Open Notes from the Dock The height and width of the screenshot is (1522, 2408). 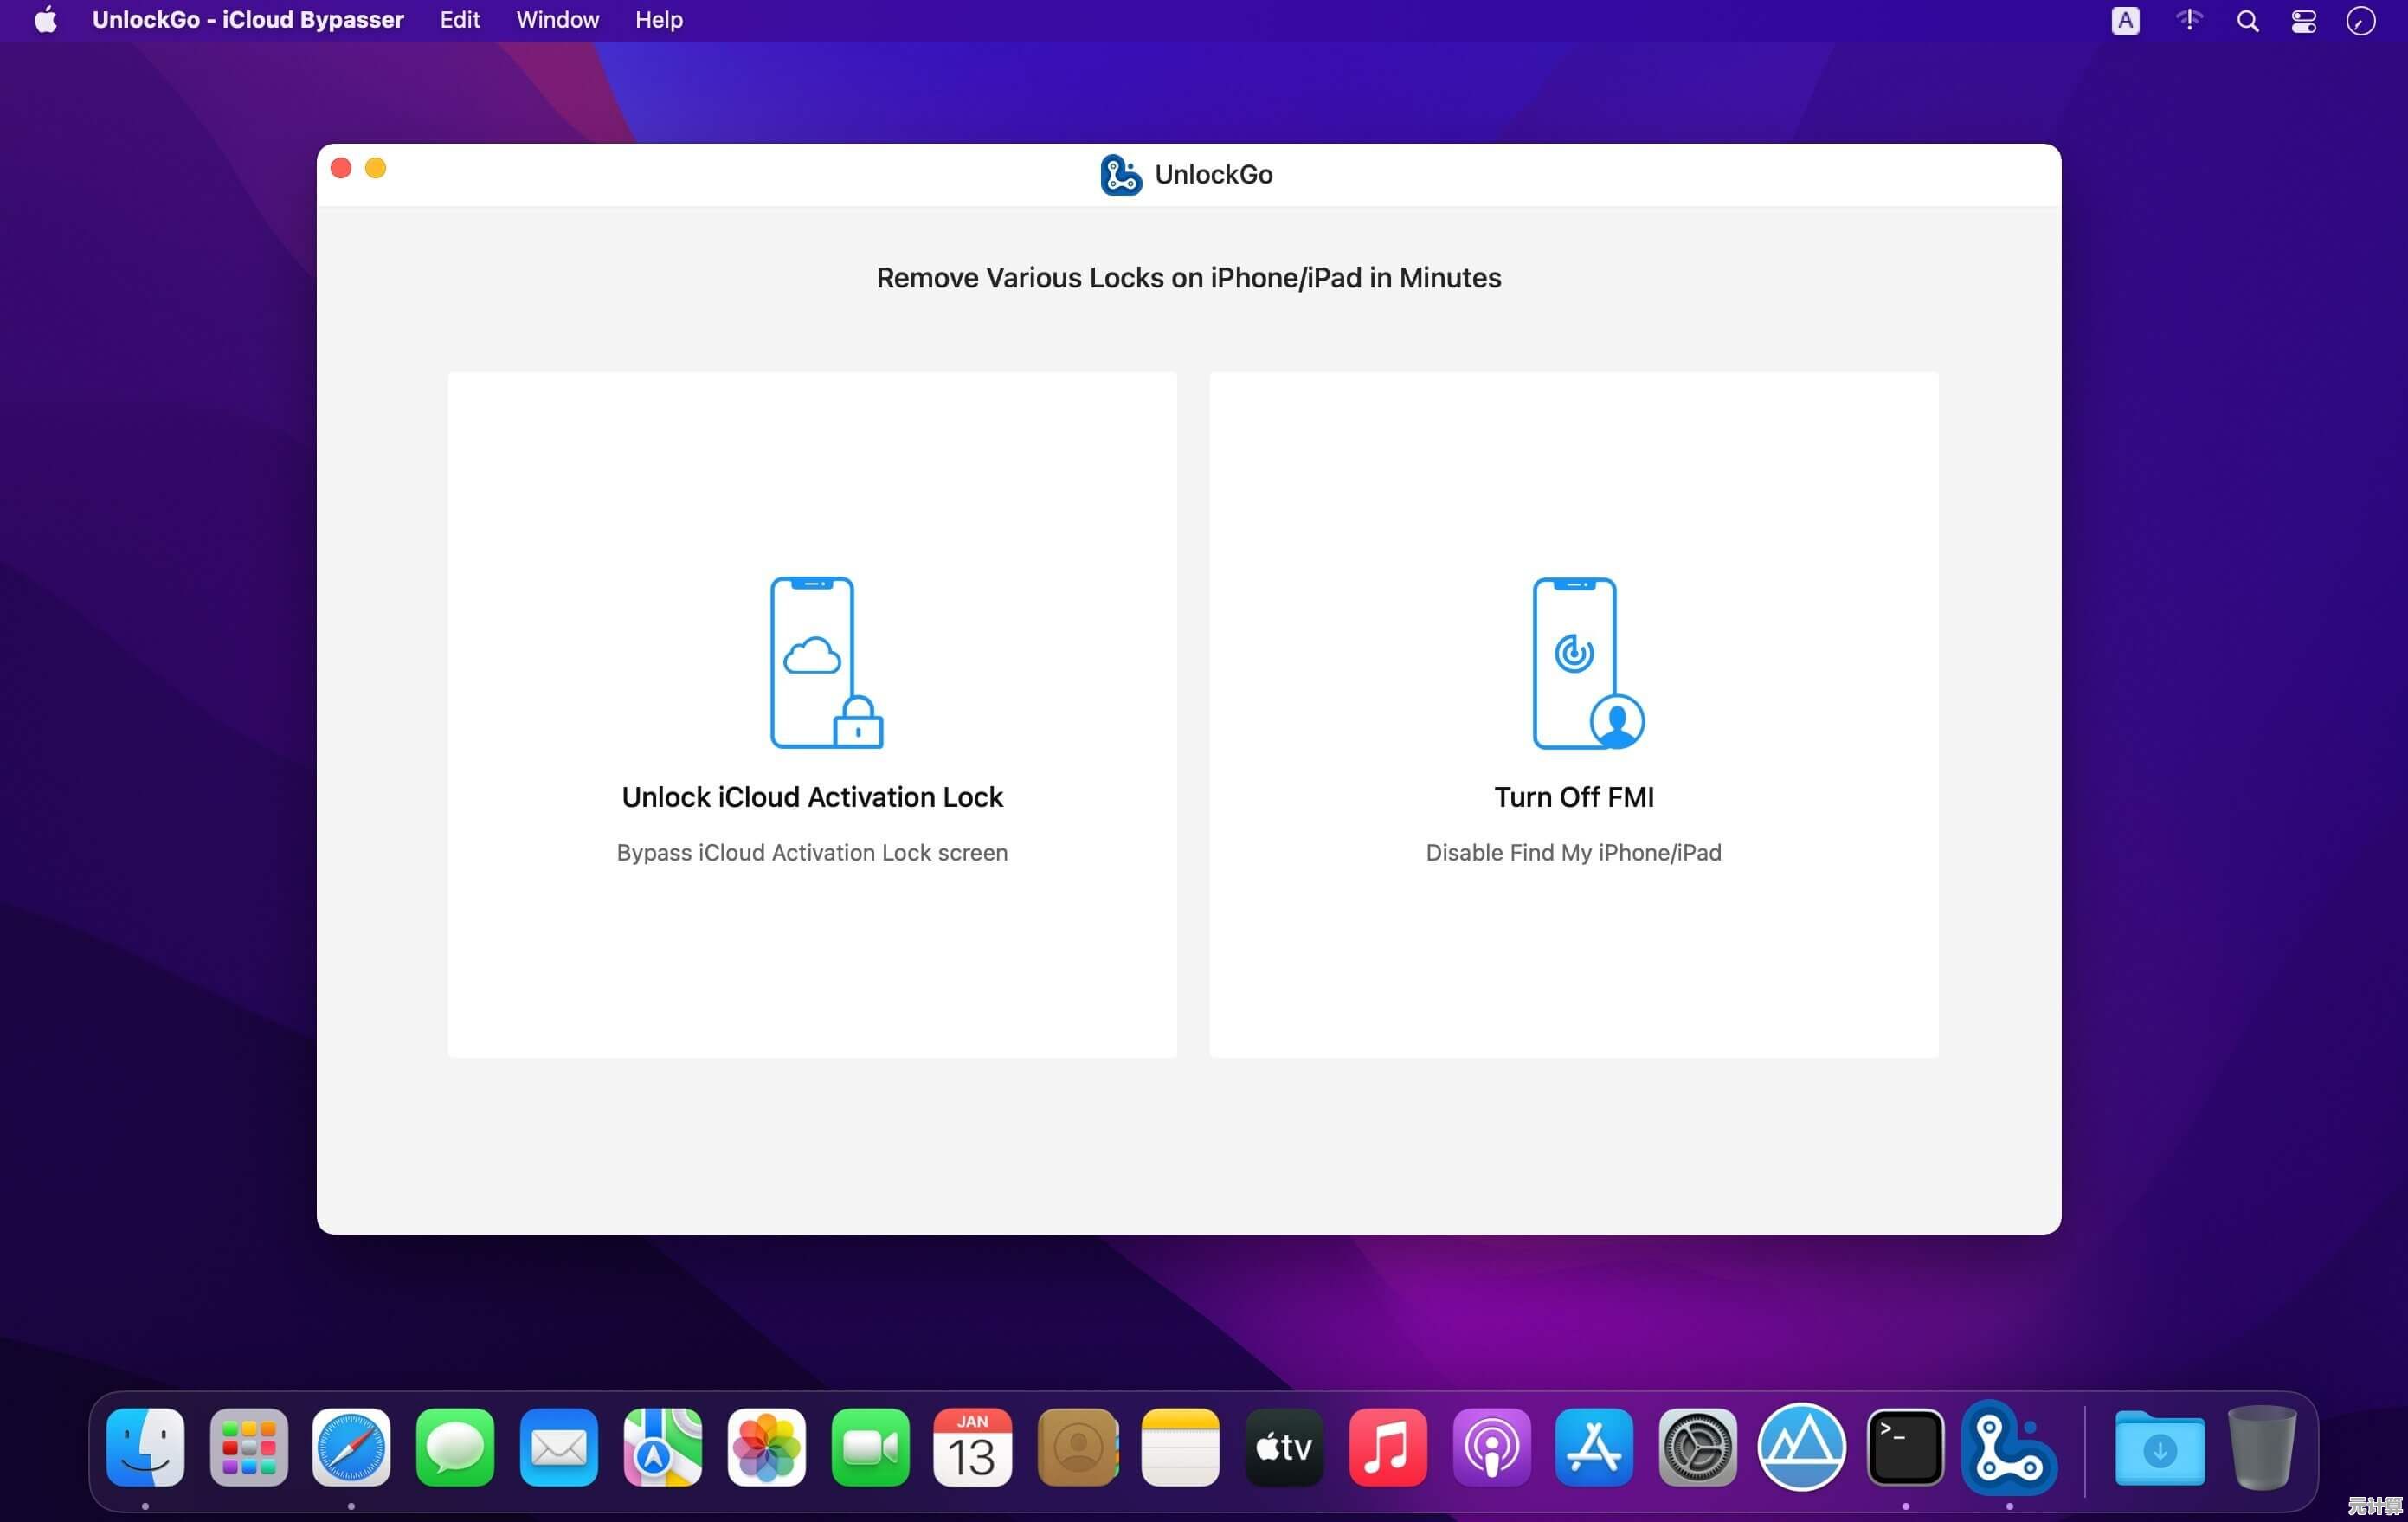pos(1180,1447)
